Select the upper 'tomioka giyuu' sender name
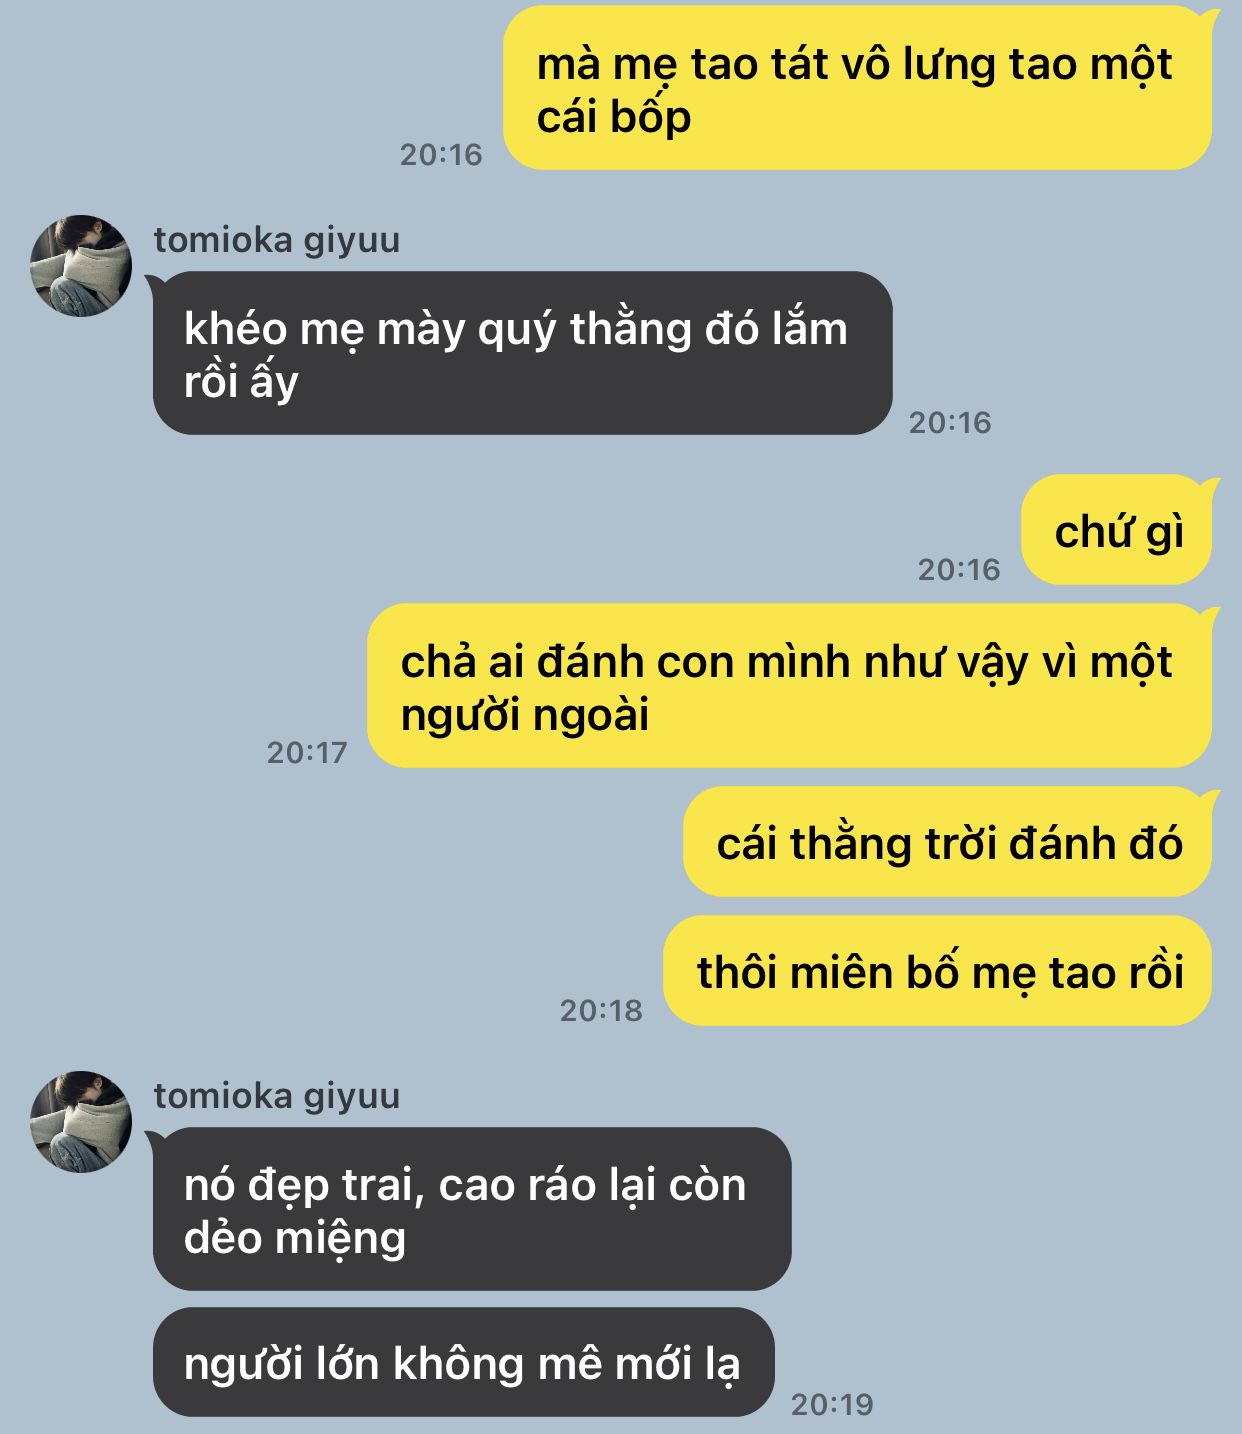The height and width of the screenshot is (1434, 1242). 277,240
